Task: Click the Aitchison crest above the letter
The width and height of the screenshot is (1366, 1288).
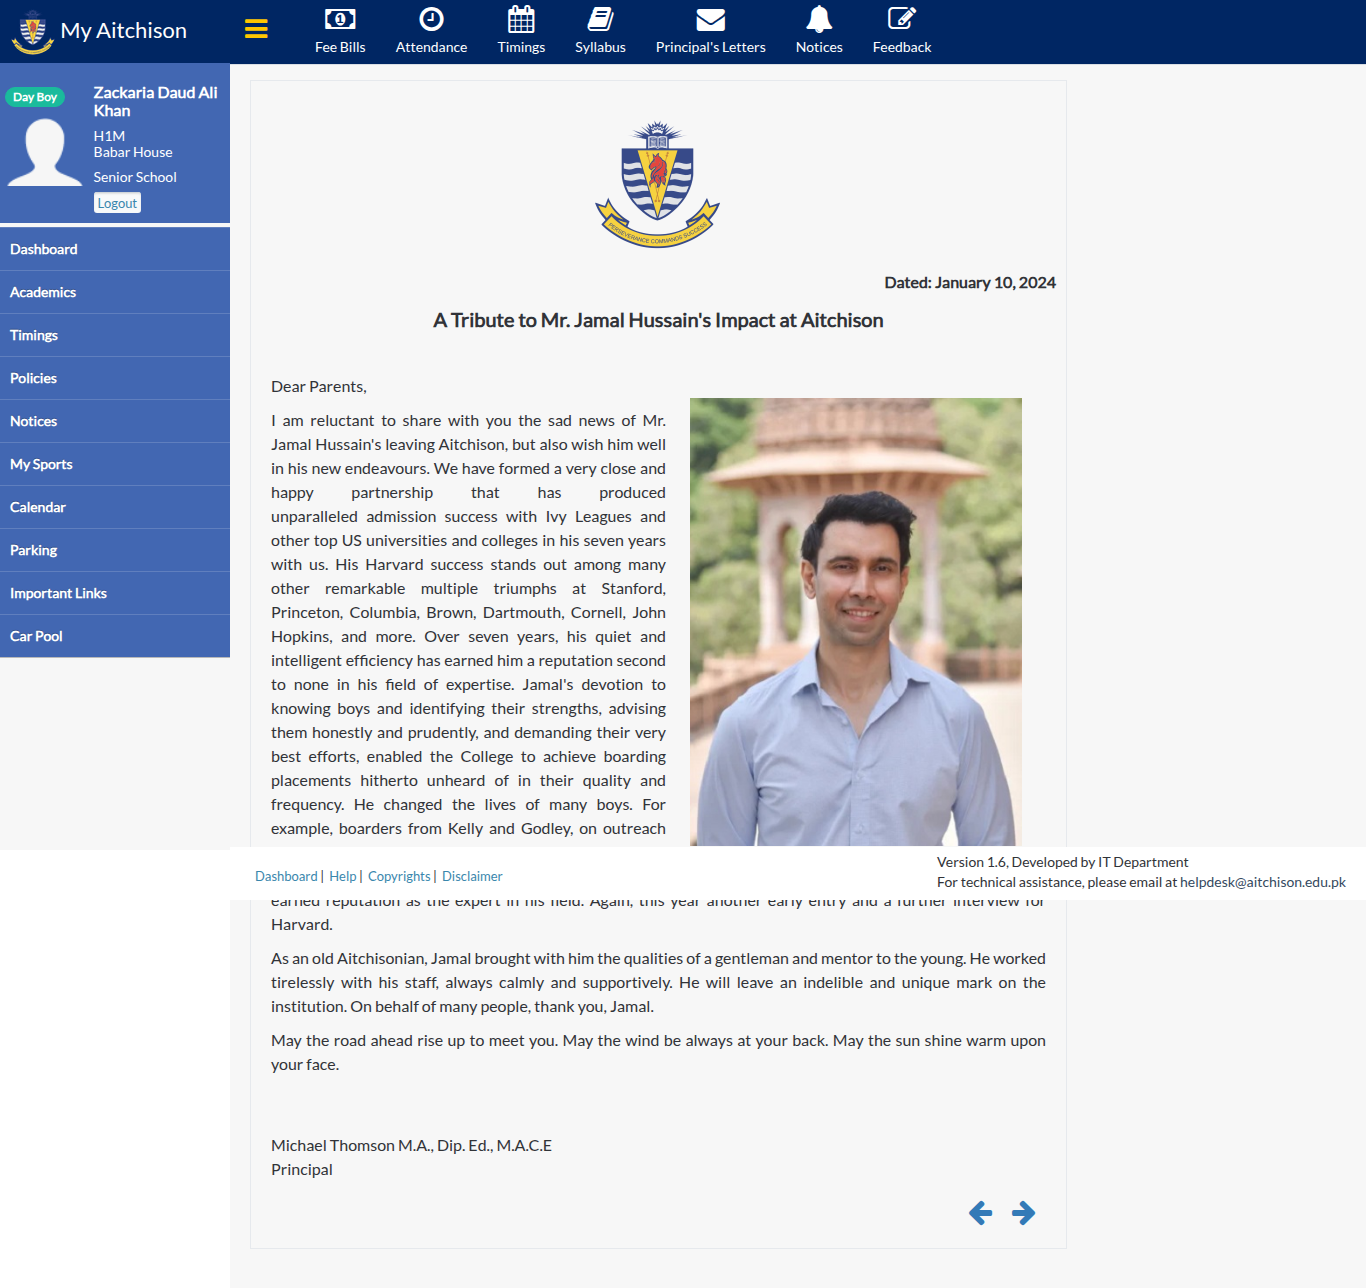Action: (657, 184)
